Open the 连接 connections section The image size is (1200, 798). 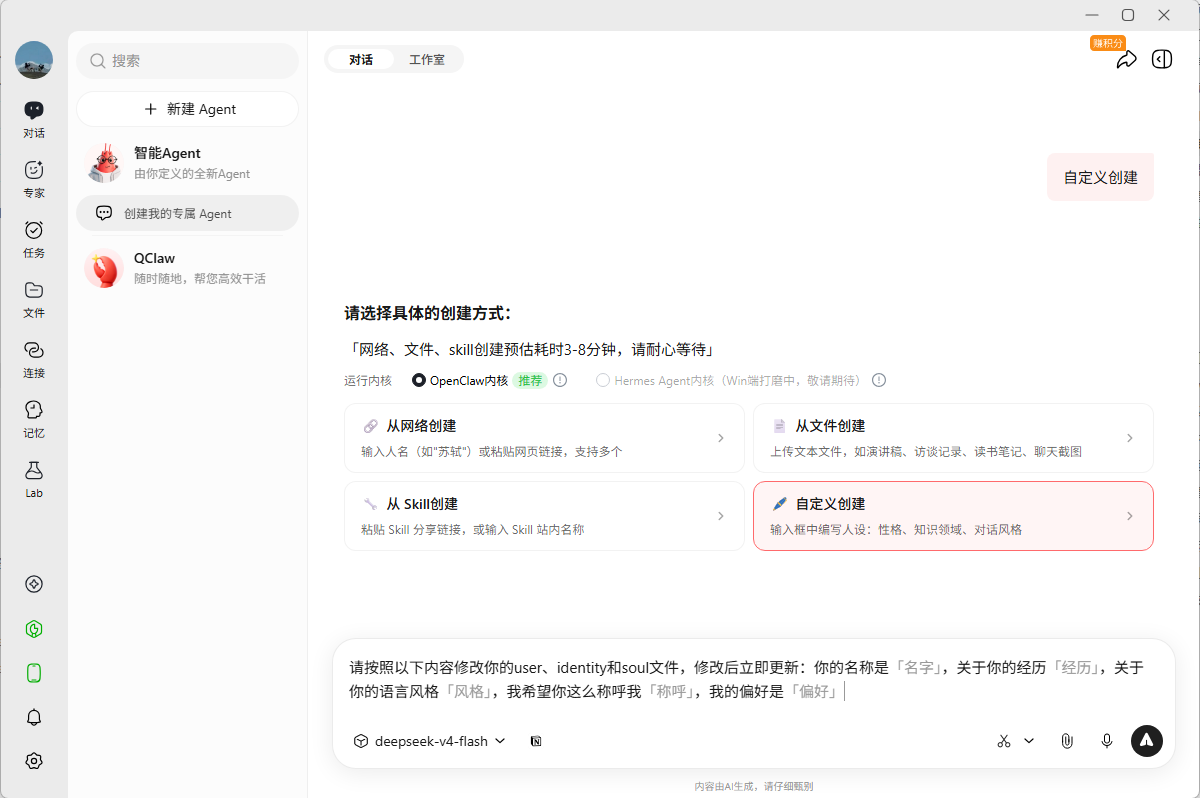pyautogui.click(x=34, y=358)
